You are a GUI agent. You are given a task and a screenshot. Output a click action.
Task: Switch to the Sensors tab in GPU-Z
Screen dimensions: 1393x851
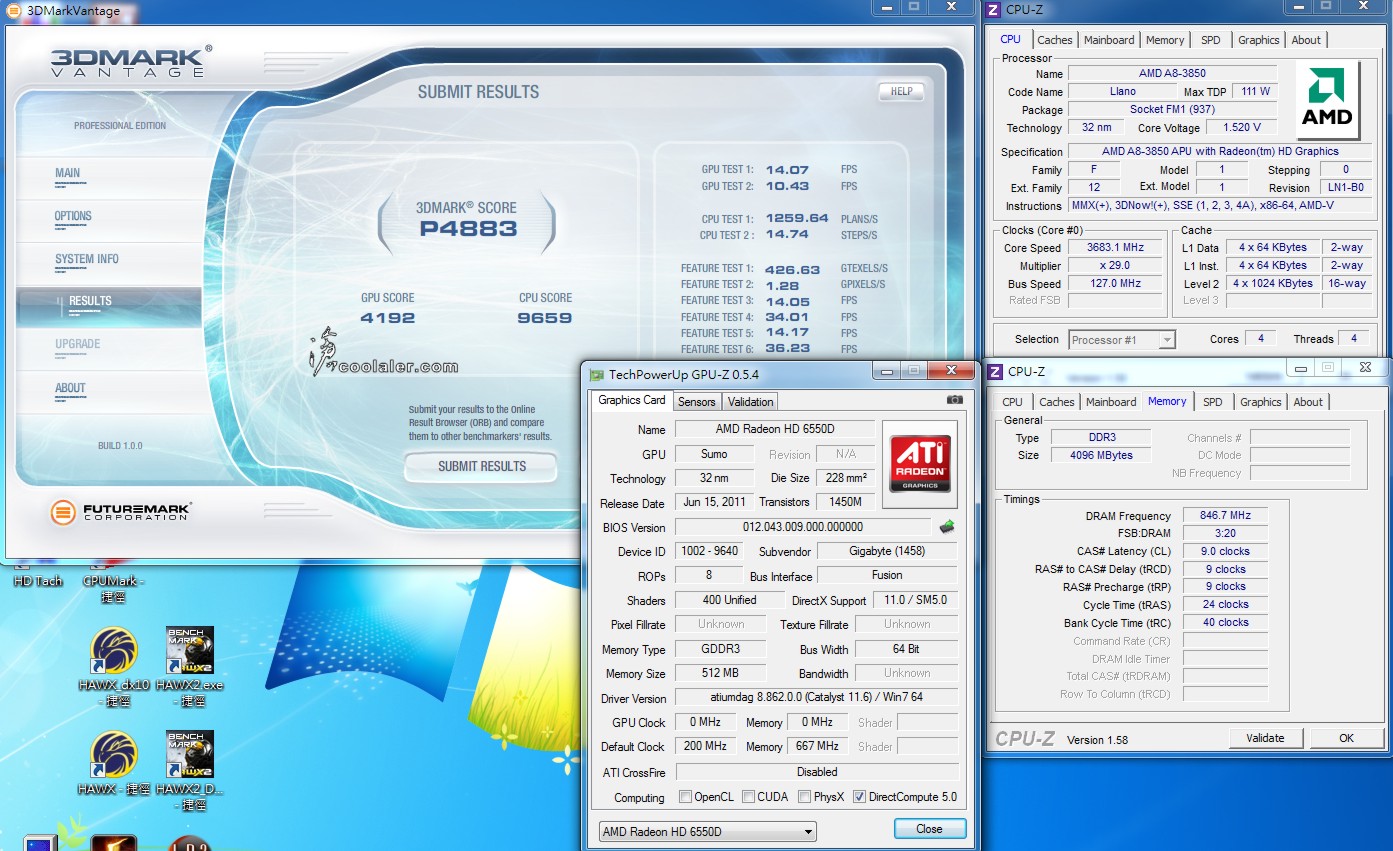click(697, 401)
